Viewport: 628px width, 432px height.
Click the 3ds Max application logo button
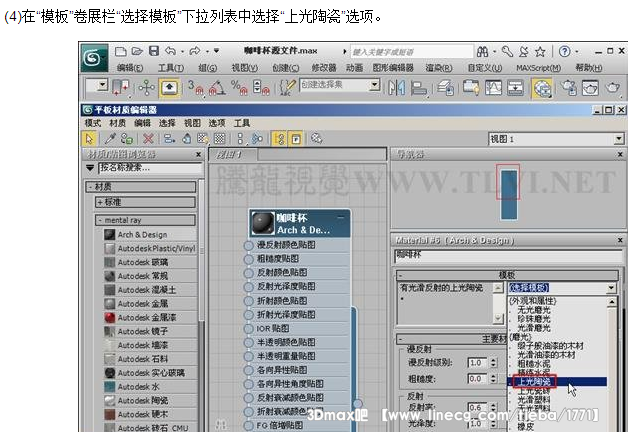coord(94,58)
